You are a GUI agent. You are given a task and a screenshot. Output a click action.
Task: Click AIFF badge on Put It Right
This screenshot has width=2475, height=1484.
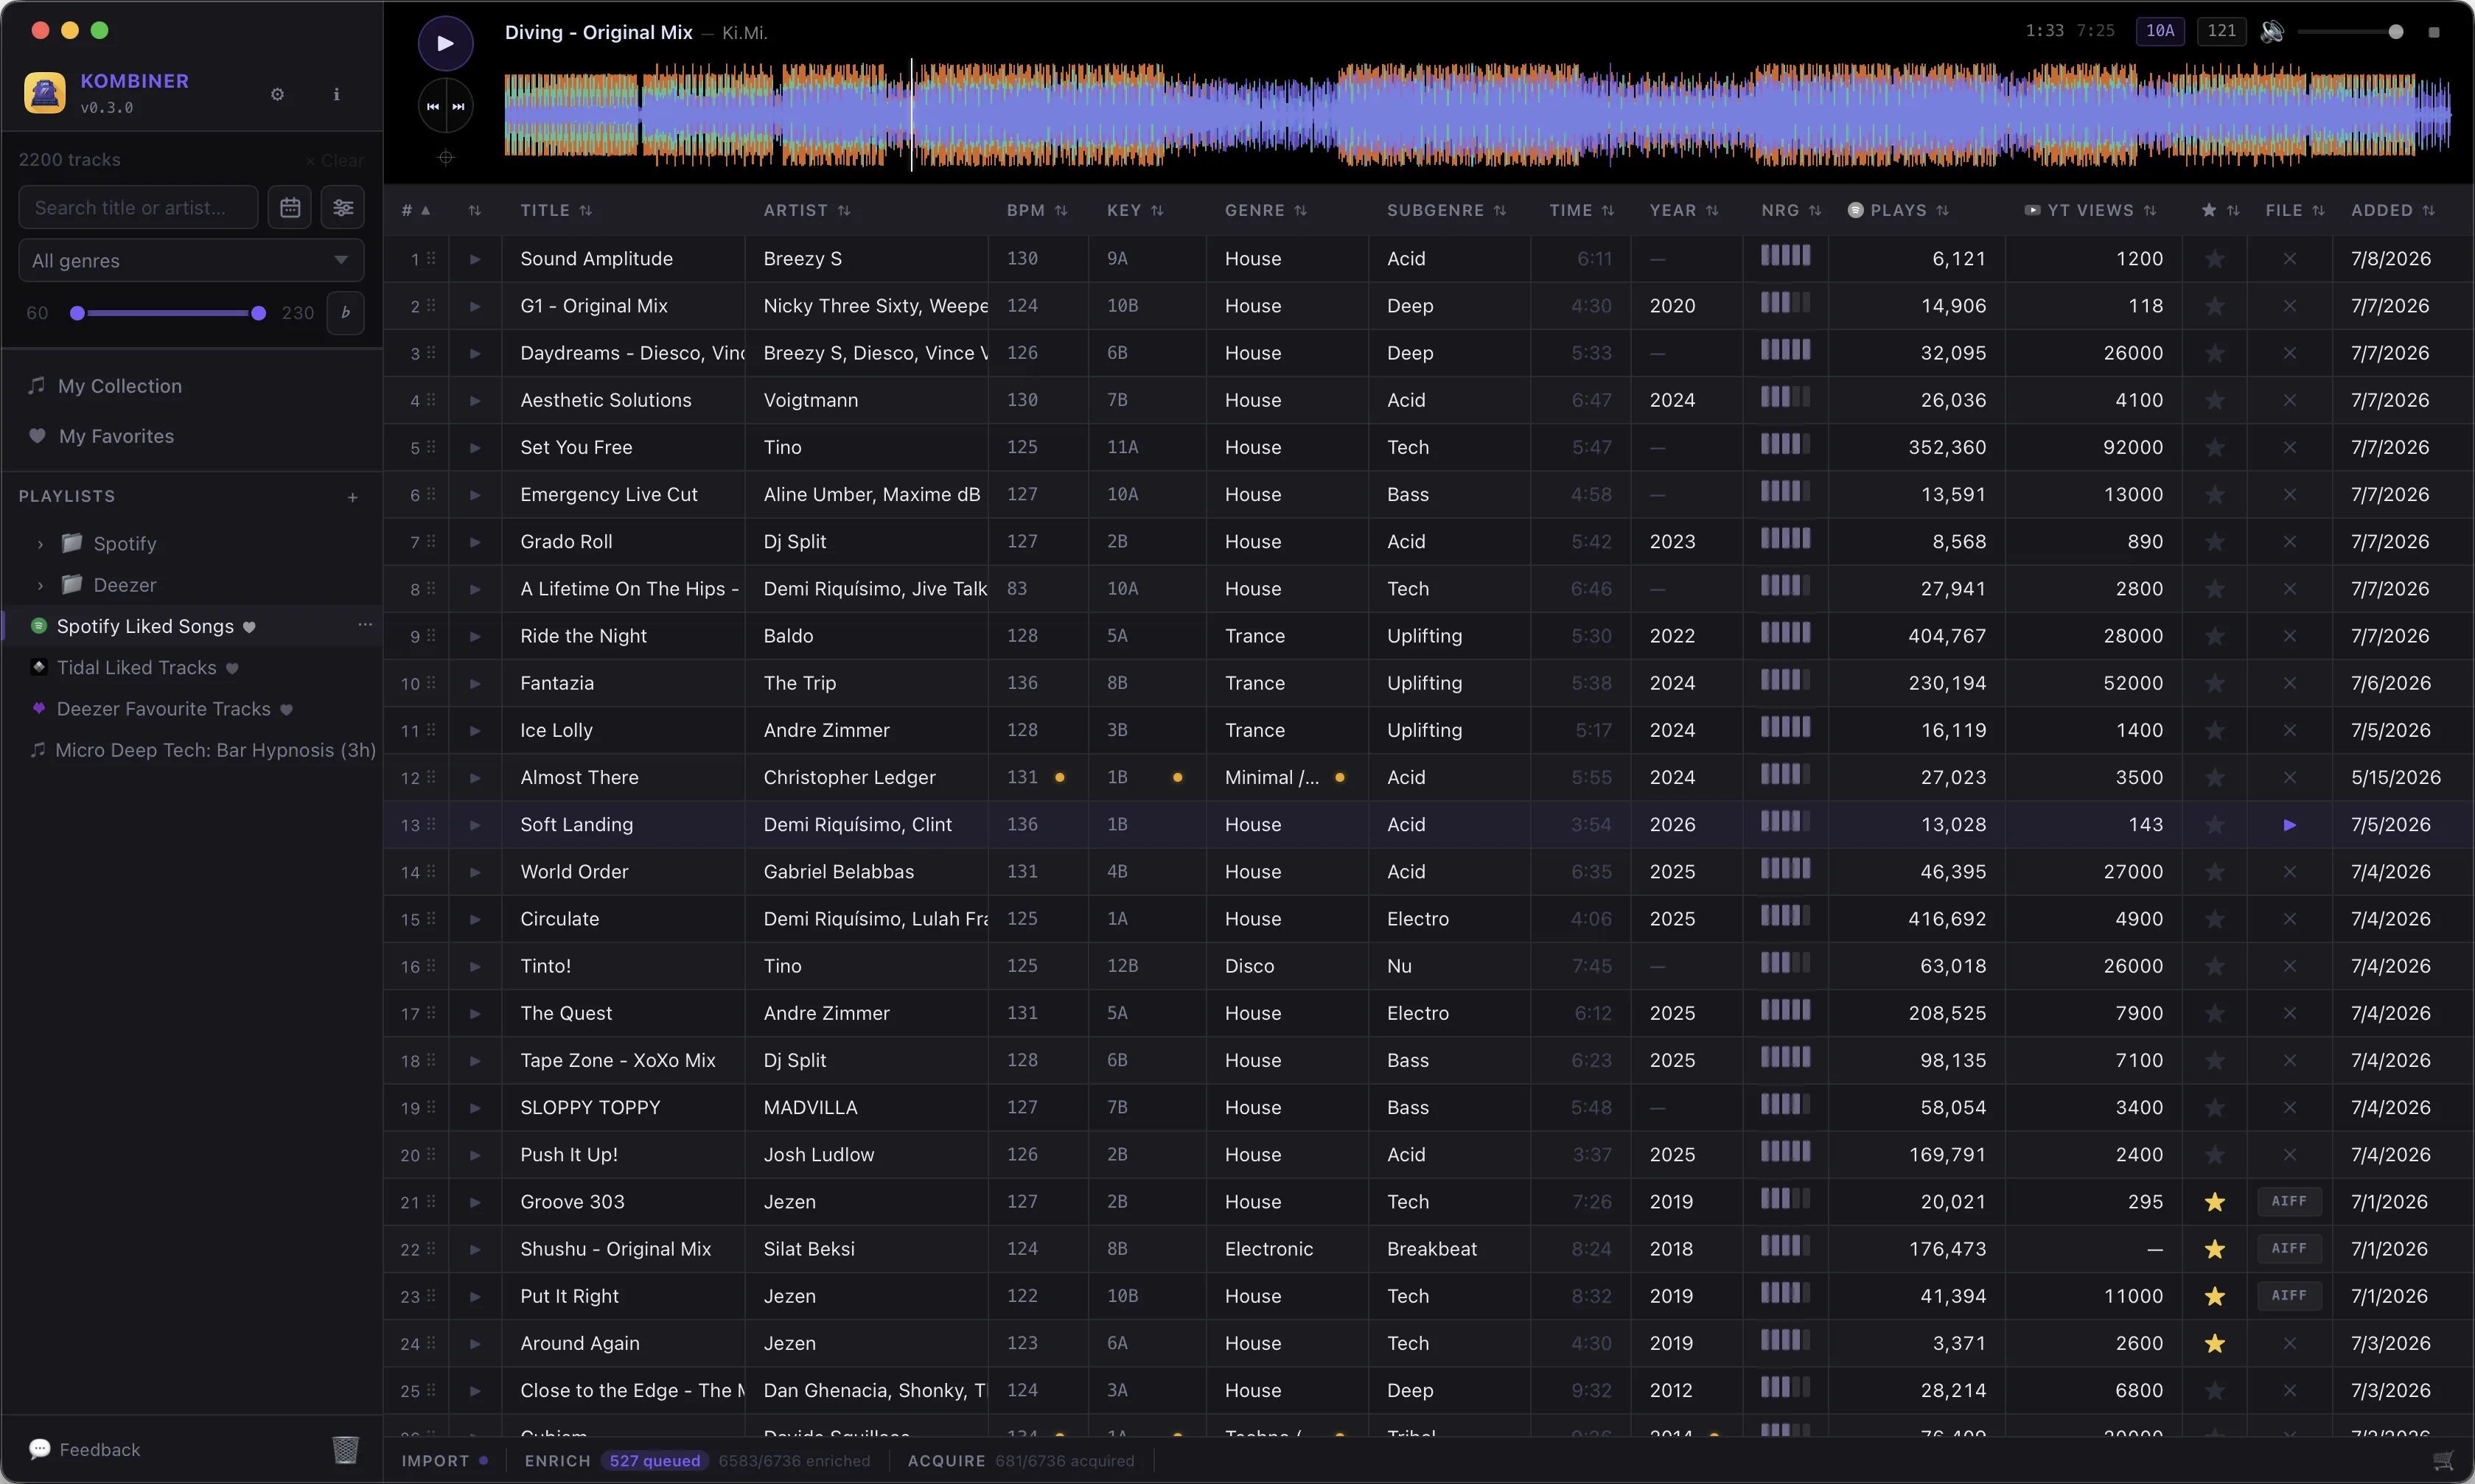tap(2289, 1295)
